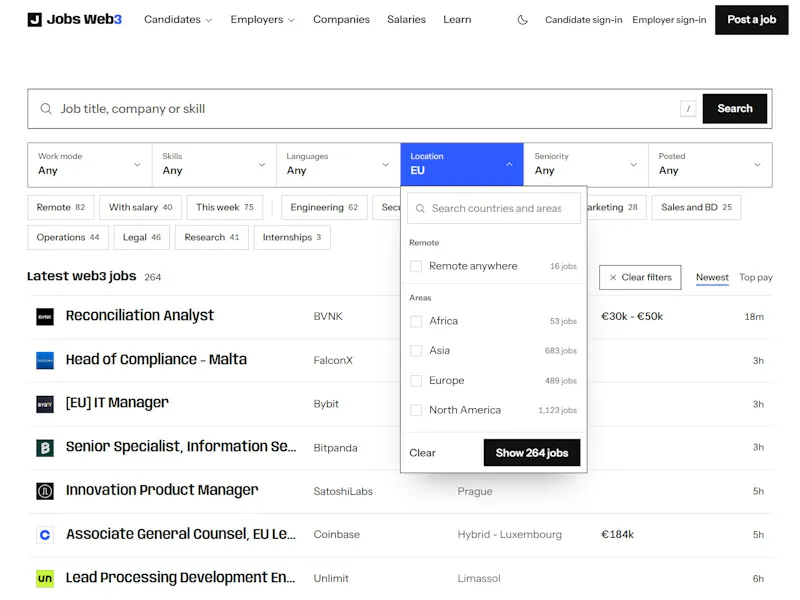Click the Jobs Web3 logo icon

coord(35,19)
